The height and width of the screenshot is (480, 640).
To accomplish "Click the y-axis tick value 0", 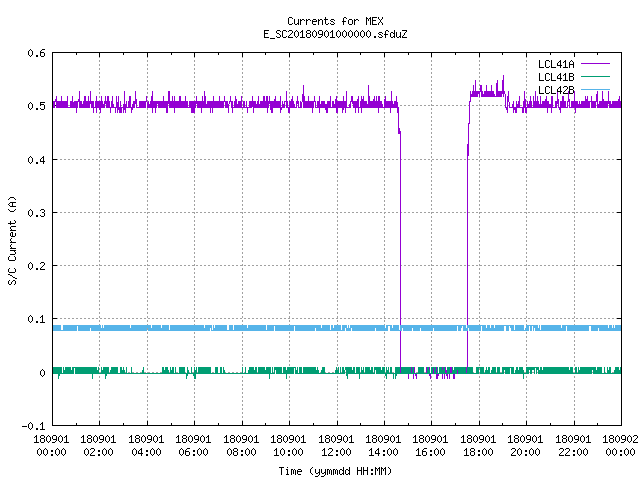I will pos(42,373).
